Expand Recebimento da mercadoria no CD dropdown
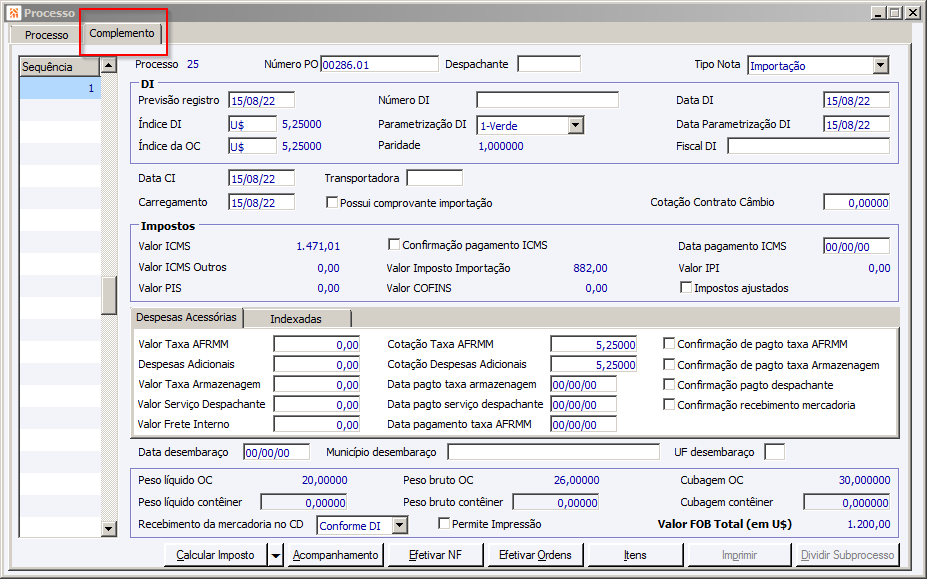Image resolution: width=927 pixels, height=579 pixels. pos(399,525)
